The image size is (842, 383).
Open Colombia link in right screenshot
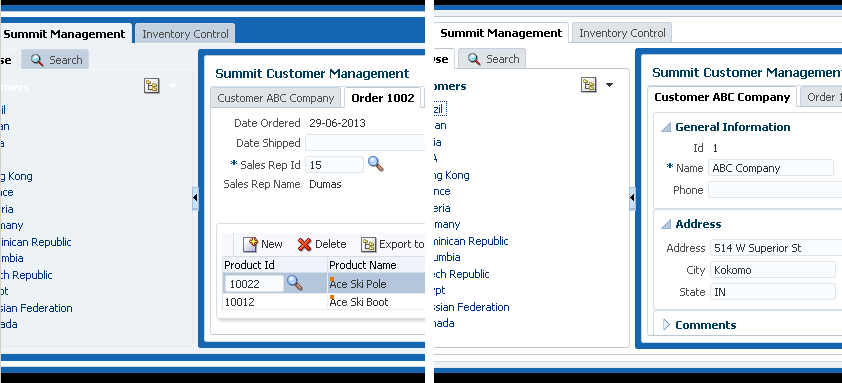point(447,257)
